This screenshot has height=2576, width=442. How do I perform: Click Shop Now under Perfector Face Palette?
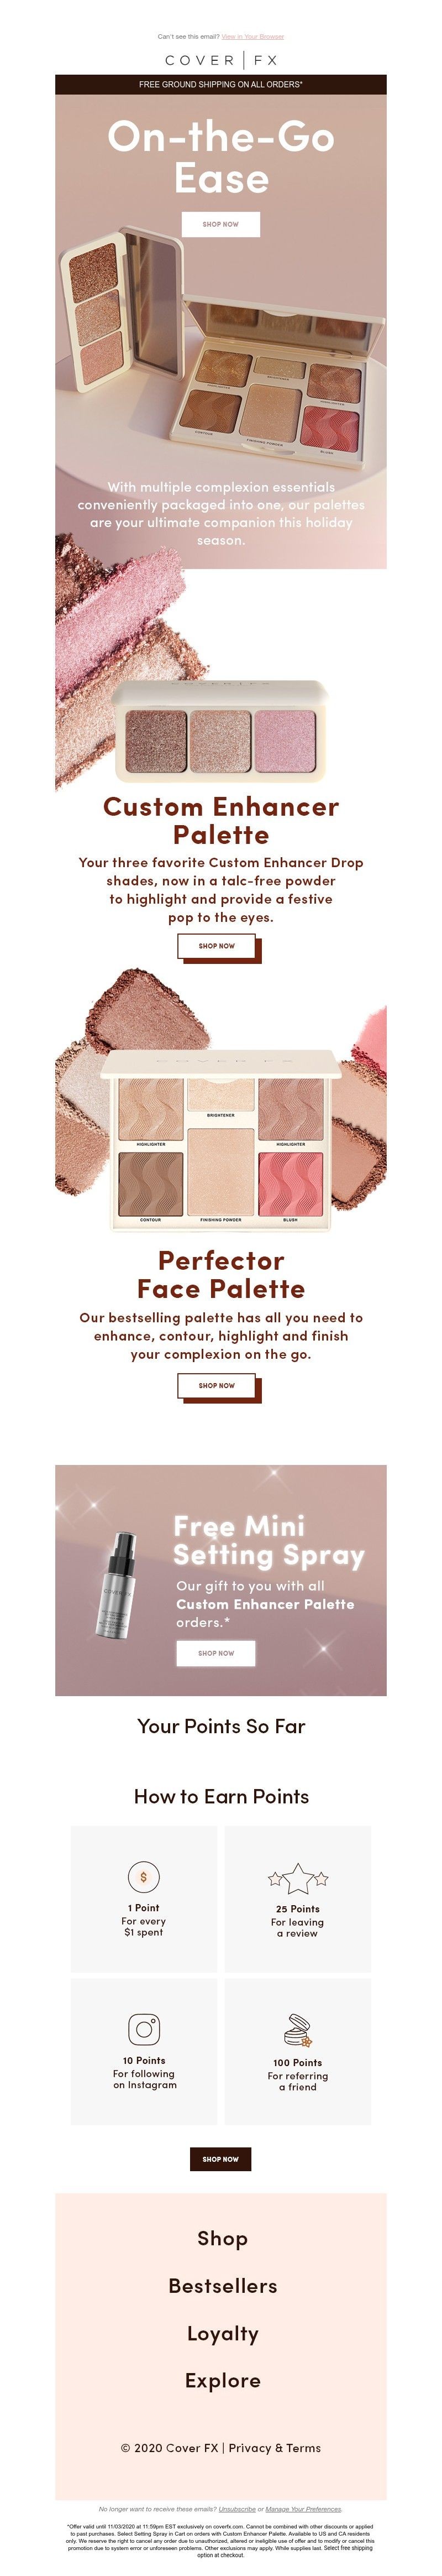click(217, 1385)
